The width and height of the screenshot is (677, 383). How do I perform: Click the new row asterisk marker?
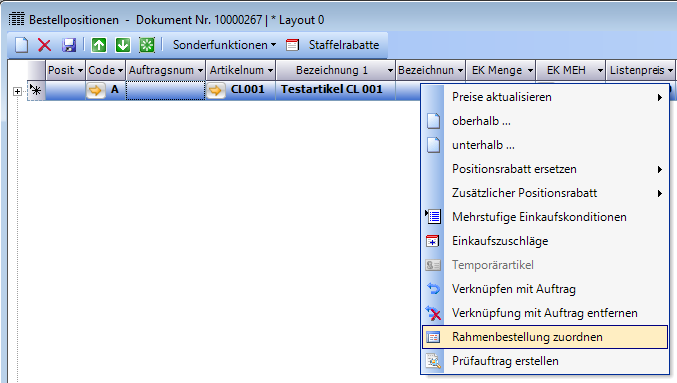35,90
